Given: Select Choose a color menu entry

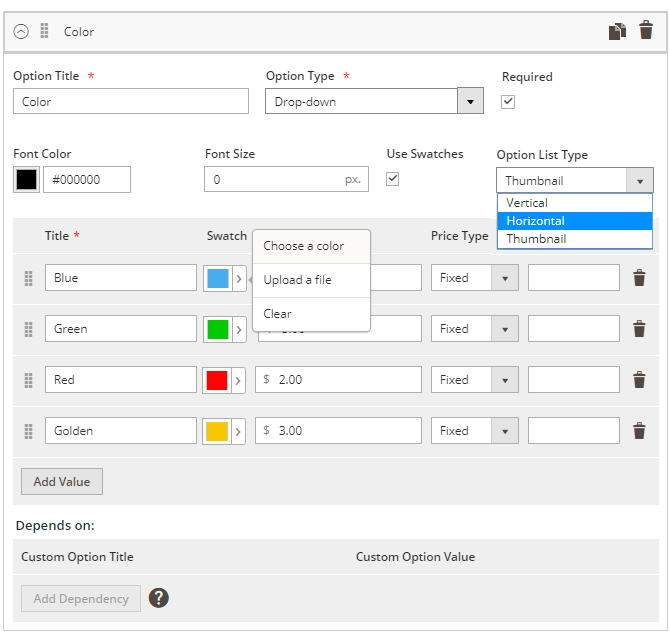Looking at the screenshot, I should 311,246.
